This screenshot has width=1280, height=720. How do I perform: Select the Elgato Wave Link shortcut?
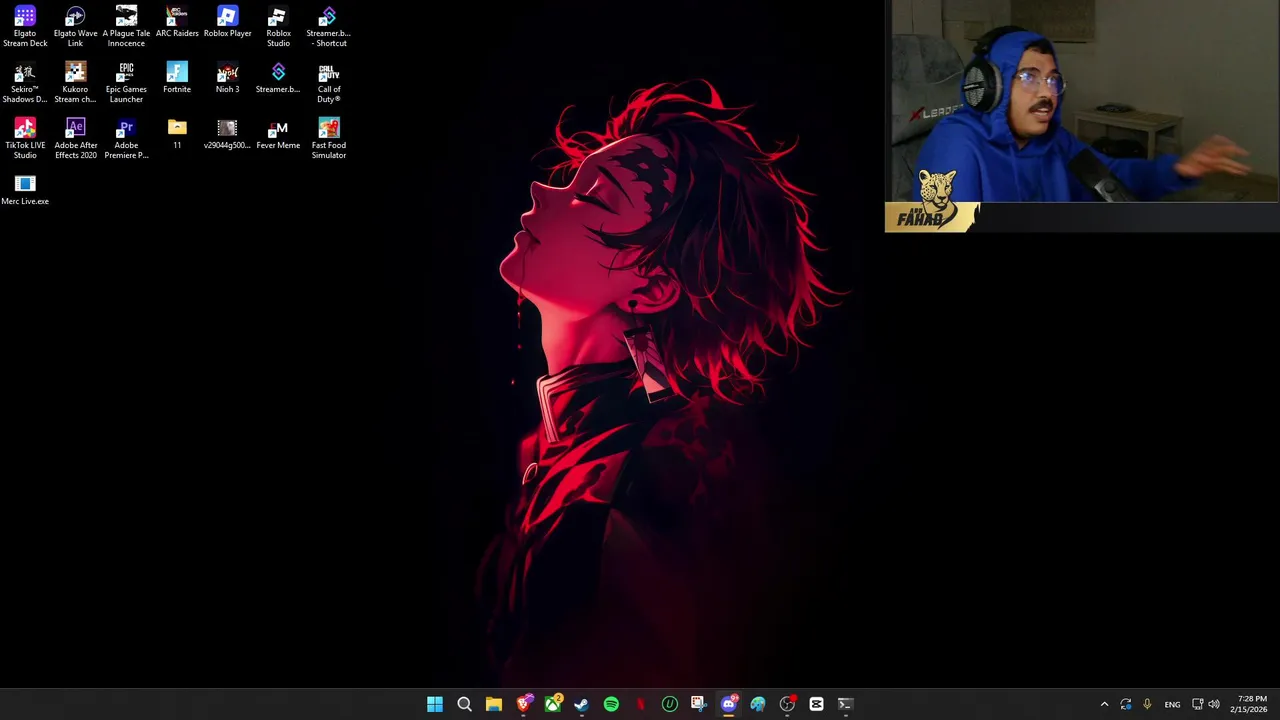[x=75, y=27]
